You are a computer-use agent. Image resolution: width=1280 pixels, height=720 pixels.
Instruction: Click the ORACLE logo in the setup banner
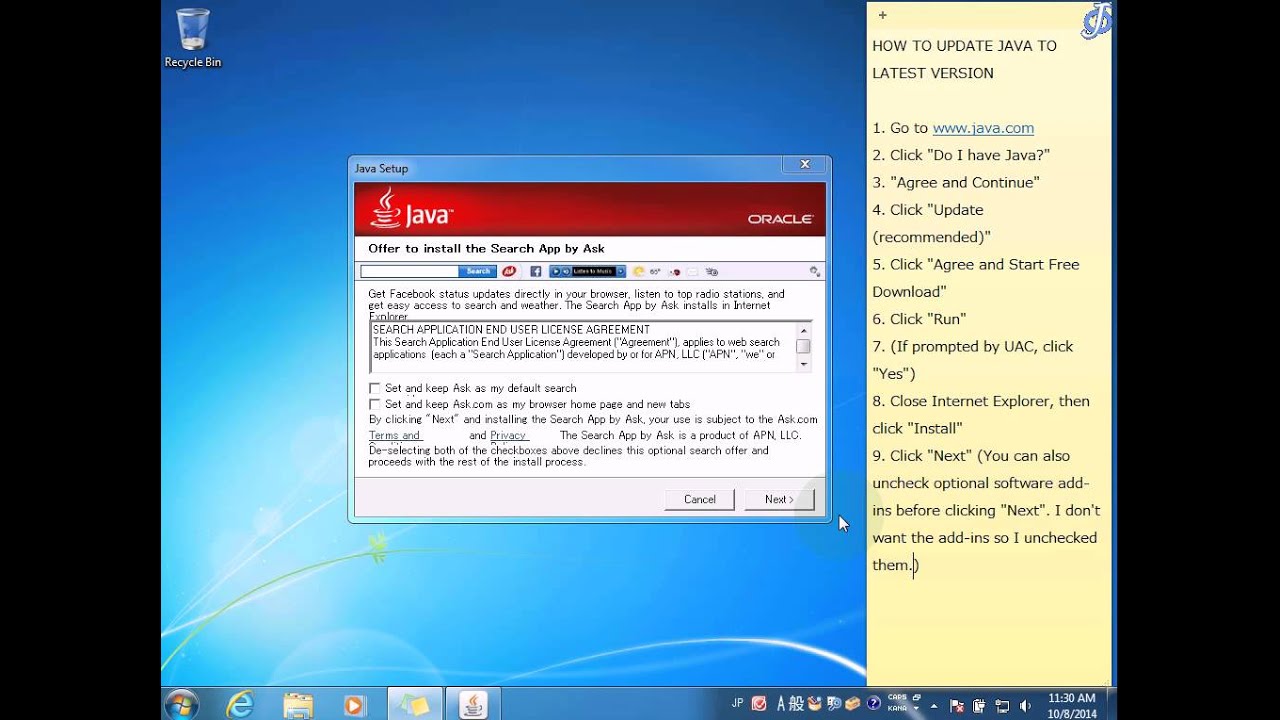pyautogui.click(x=780, y=218)
